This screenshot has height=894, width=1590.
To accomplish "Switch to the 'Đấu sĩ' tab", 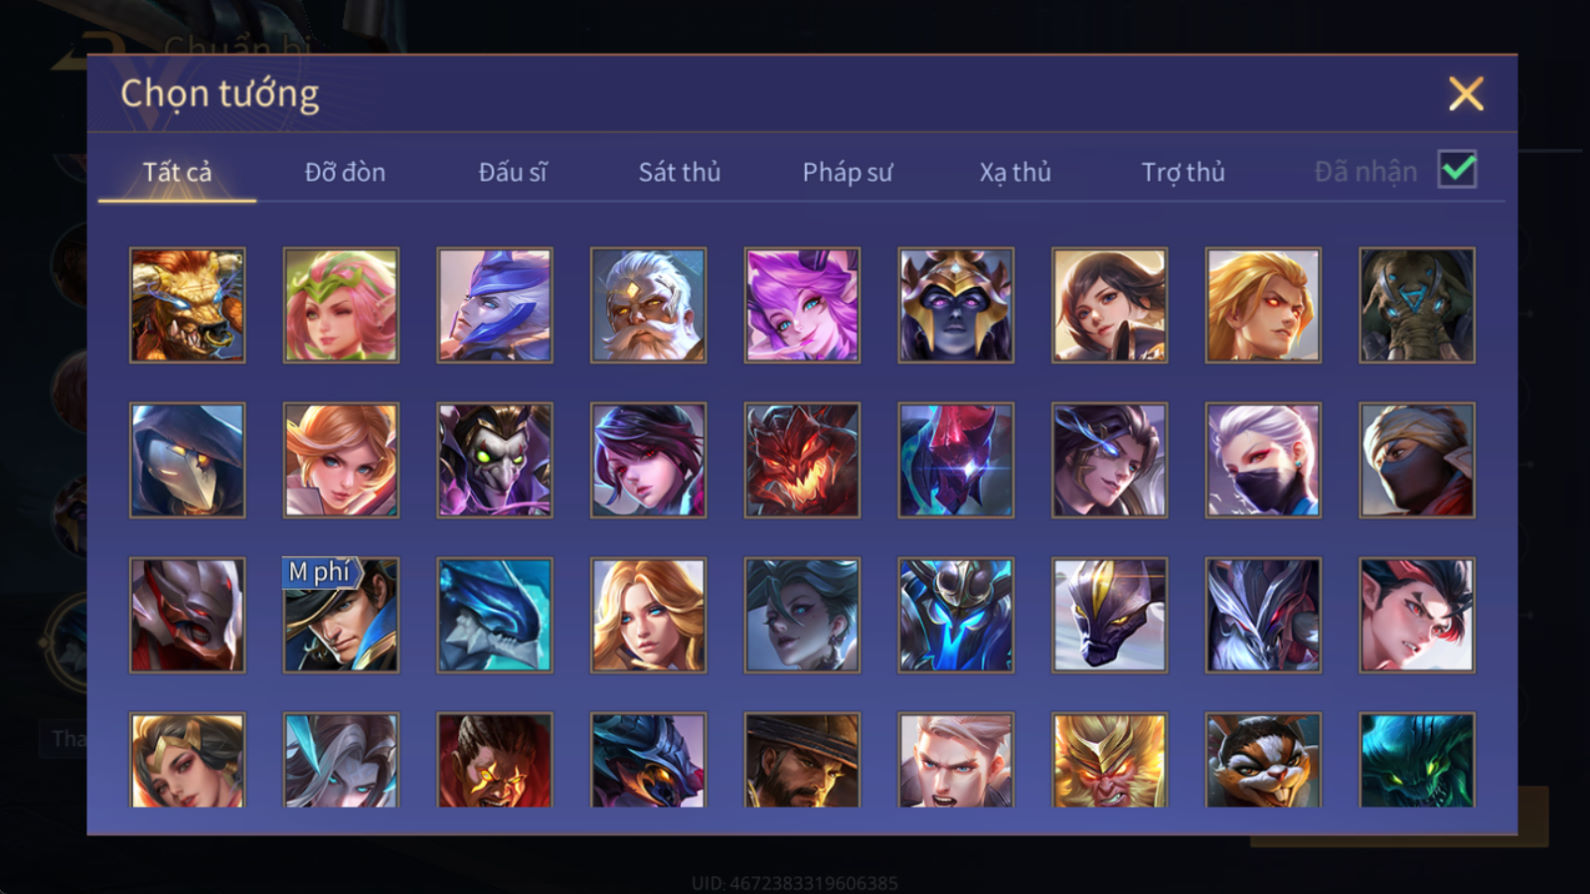I will point(512,172).
